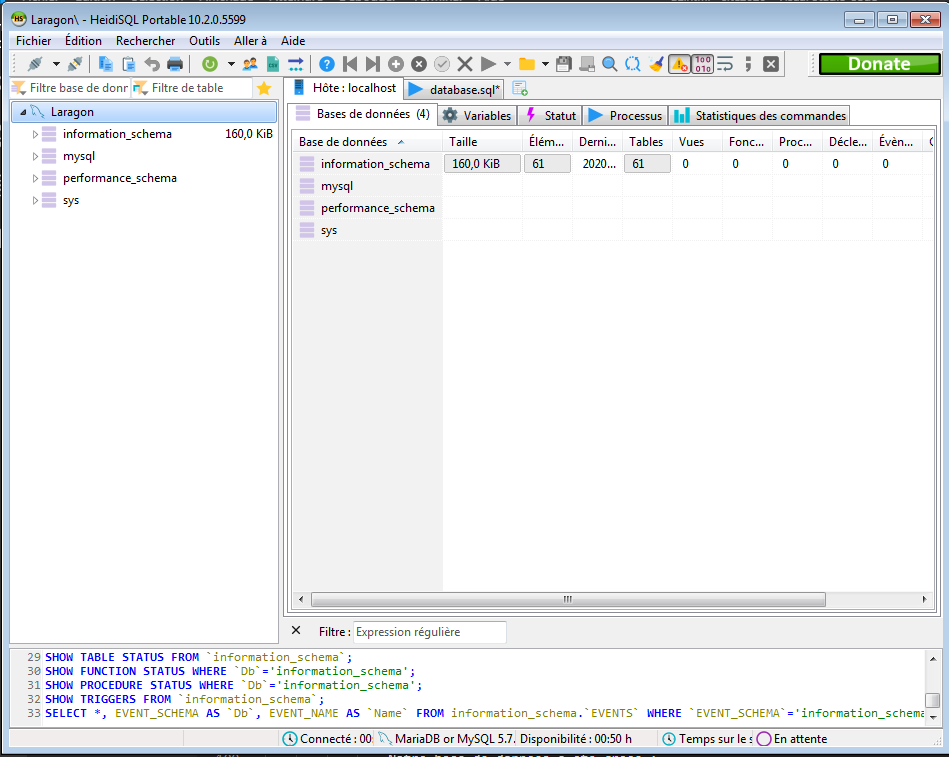Sort by the Taille column header
Viewport: 949px width, 757px height.
click(482, 142)
